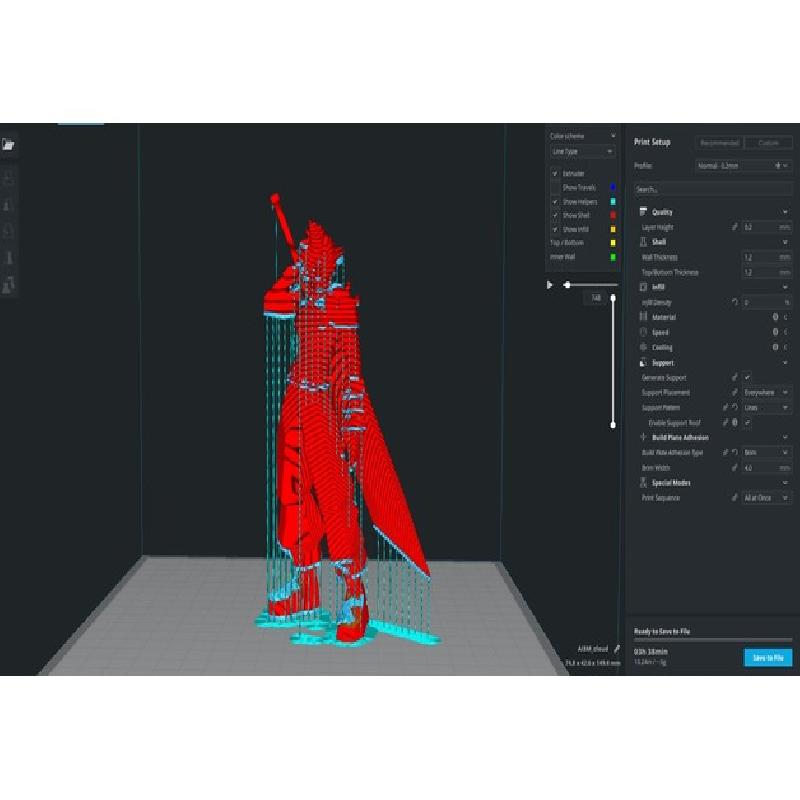Open the Profile dropdown
The width and height of the screenshot is (800, 800).
coord(744,165)
